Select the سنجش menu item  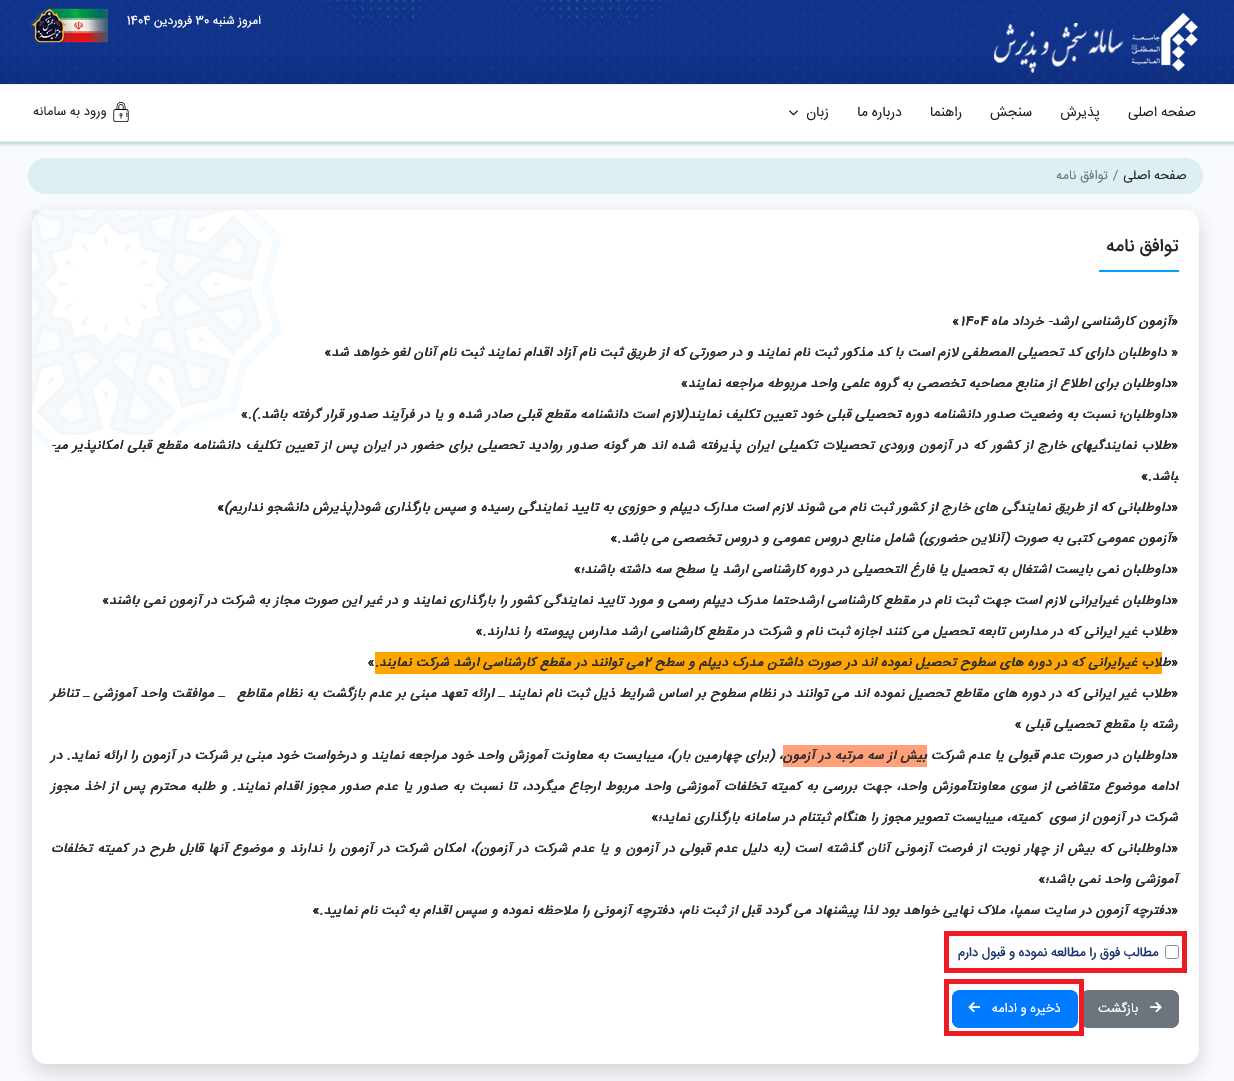[x=1011, y=112]
